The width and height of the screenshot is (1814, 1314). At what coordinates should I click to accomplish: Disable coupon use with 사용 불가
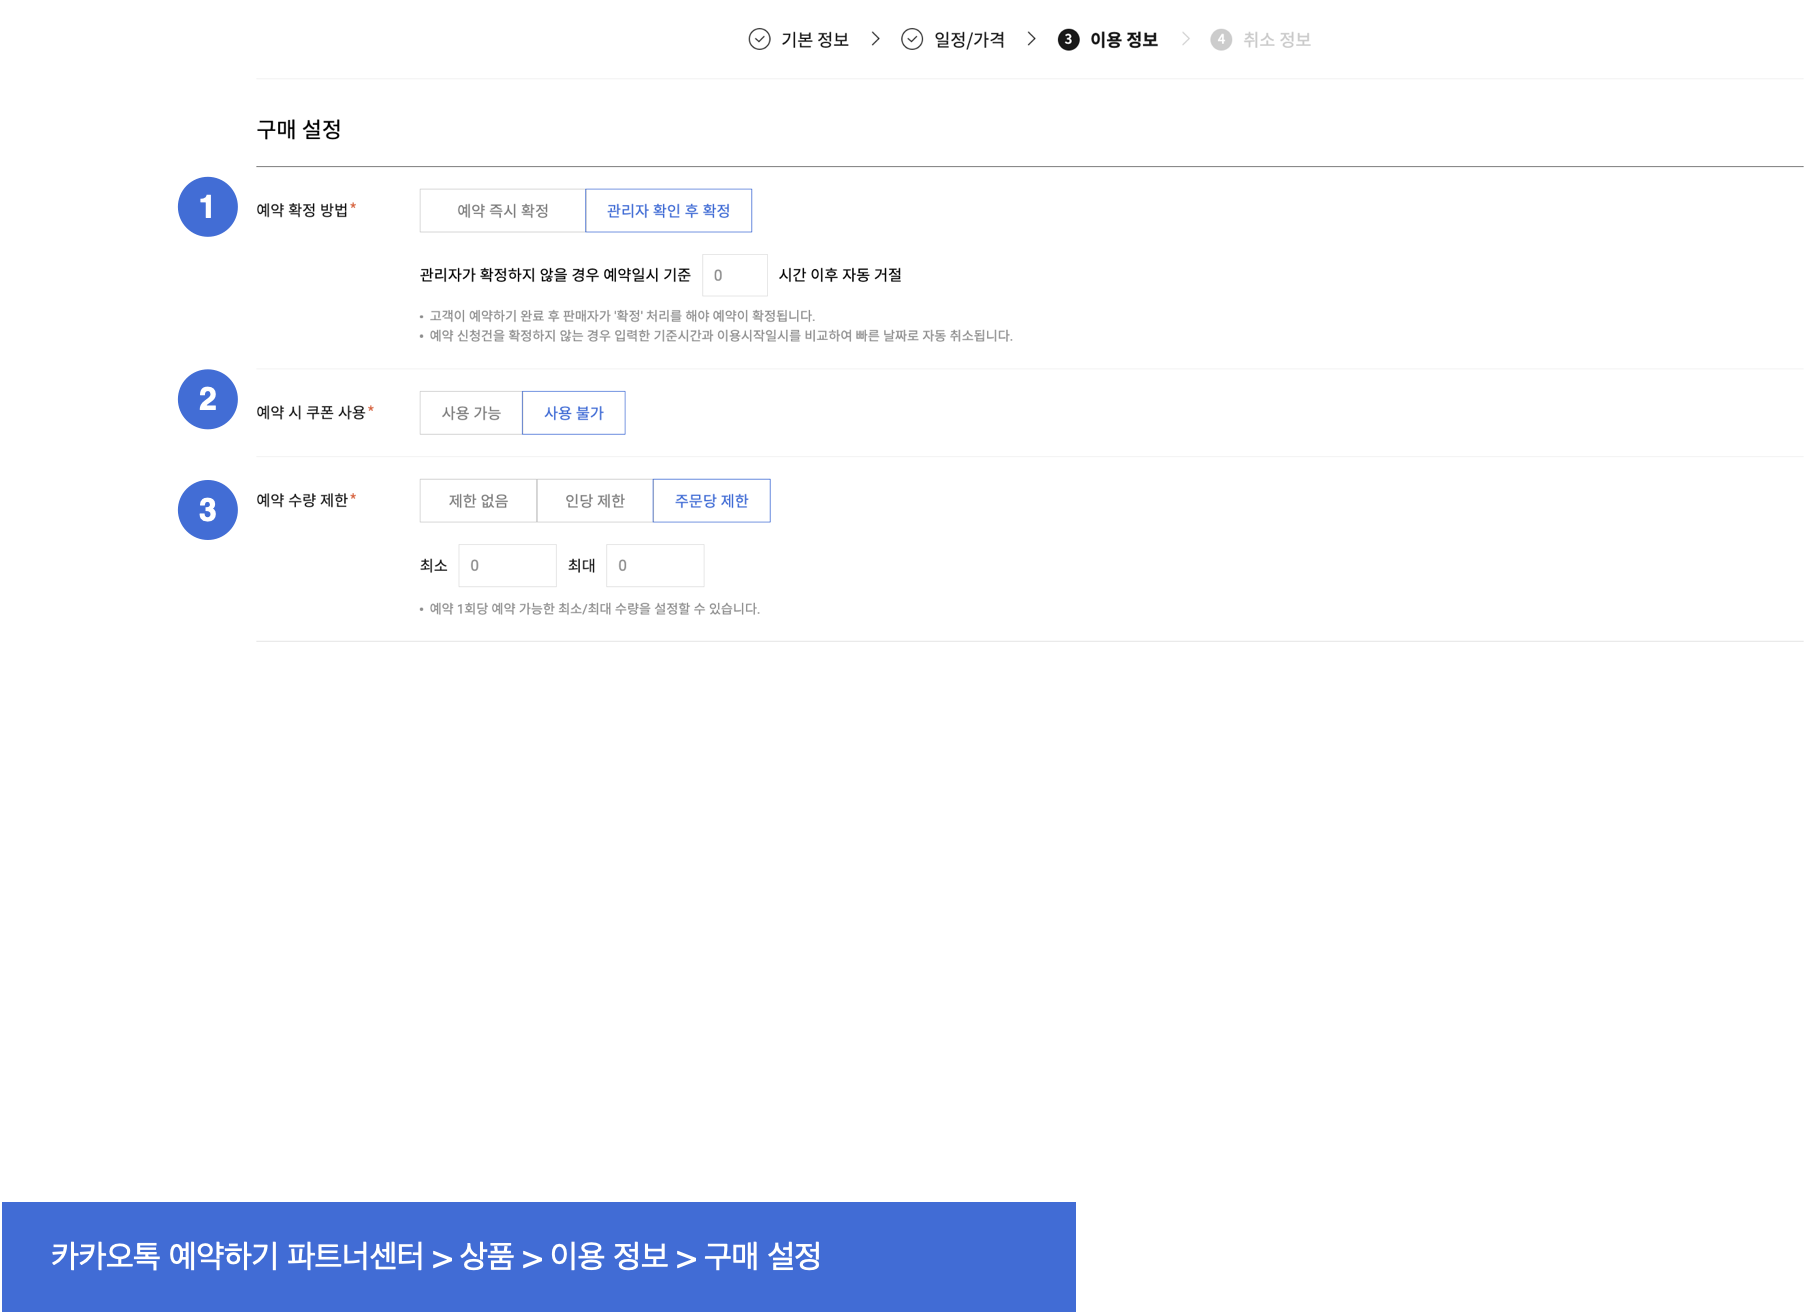click(573, 413)
